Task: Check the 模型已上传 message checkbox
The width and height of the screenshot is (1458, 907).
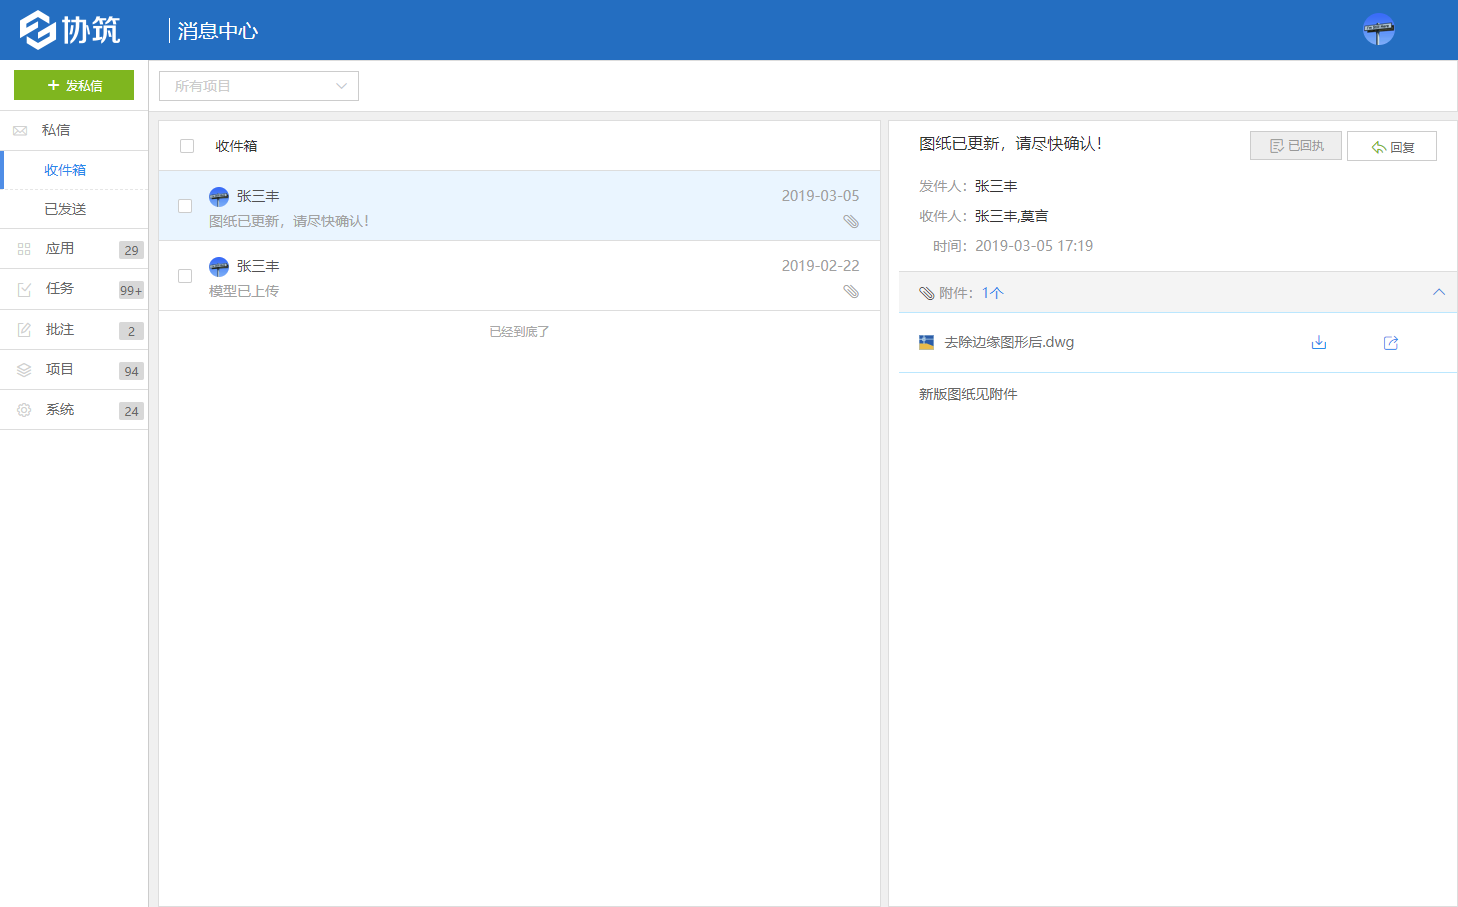Action: click(185, 276)
